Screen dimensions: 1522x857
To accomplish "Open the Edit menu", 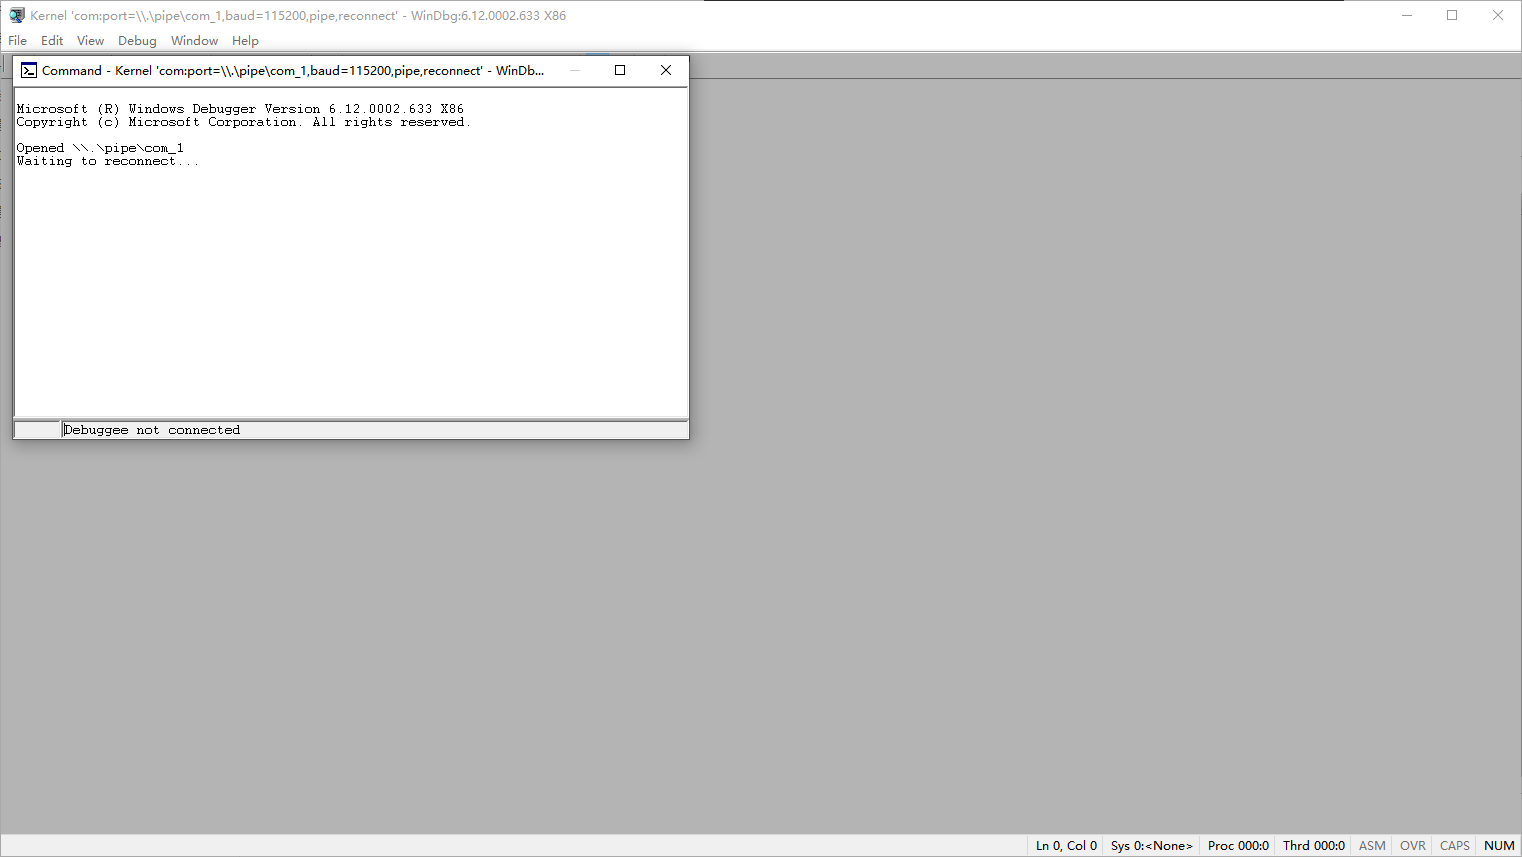I will click(x=51, y=40).
